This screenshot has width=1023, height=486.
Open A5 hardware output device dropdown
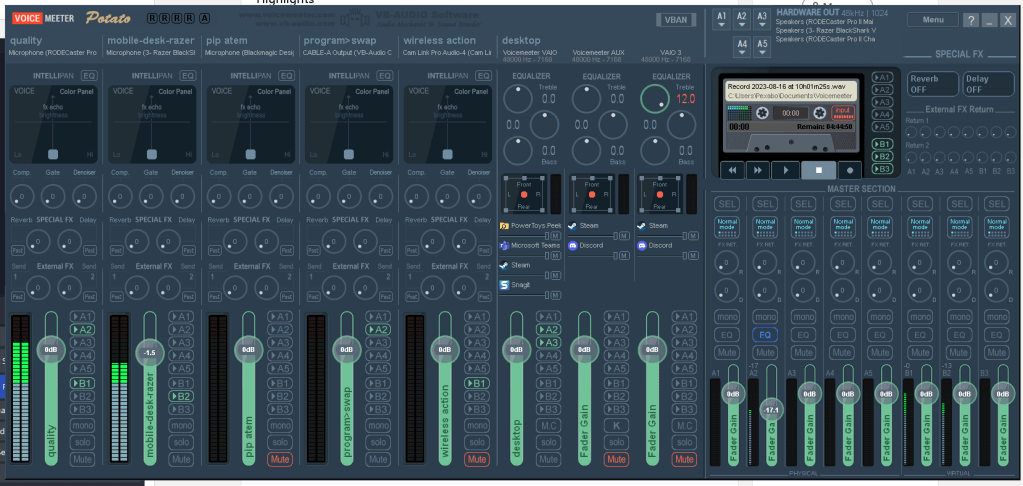tap(762, 47)
